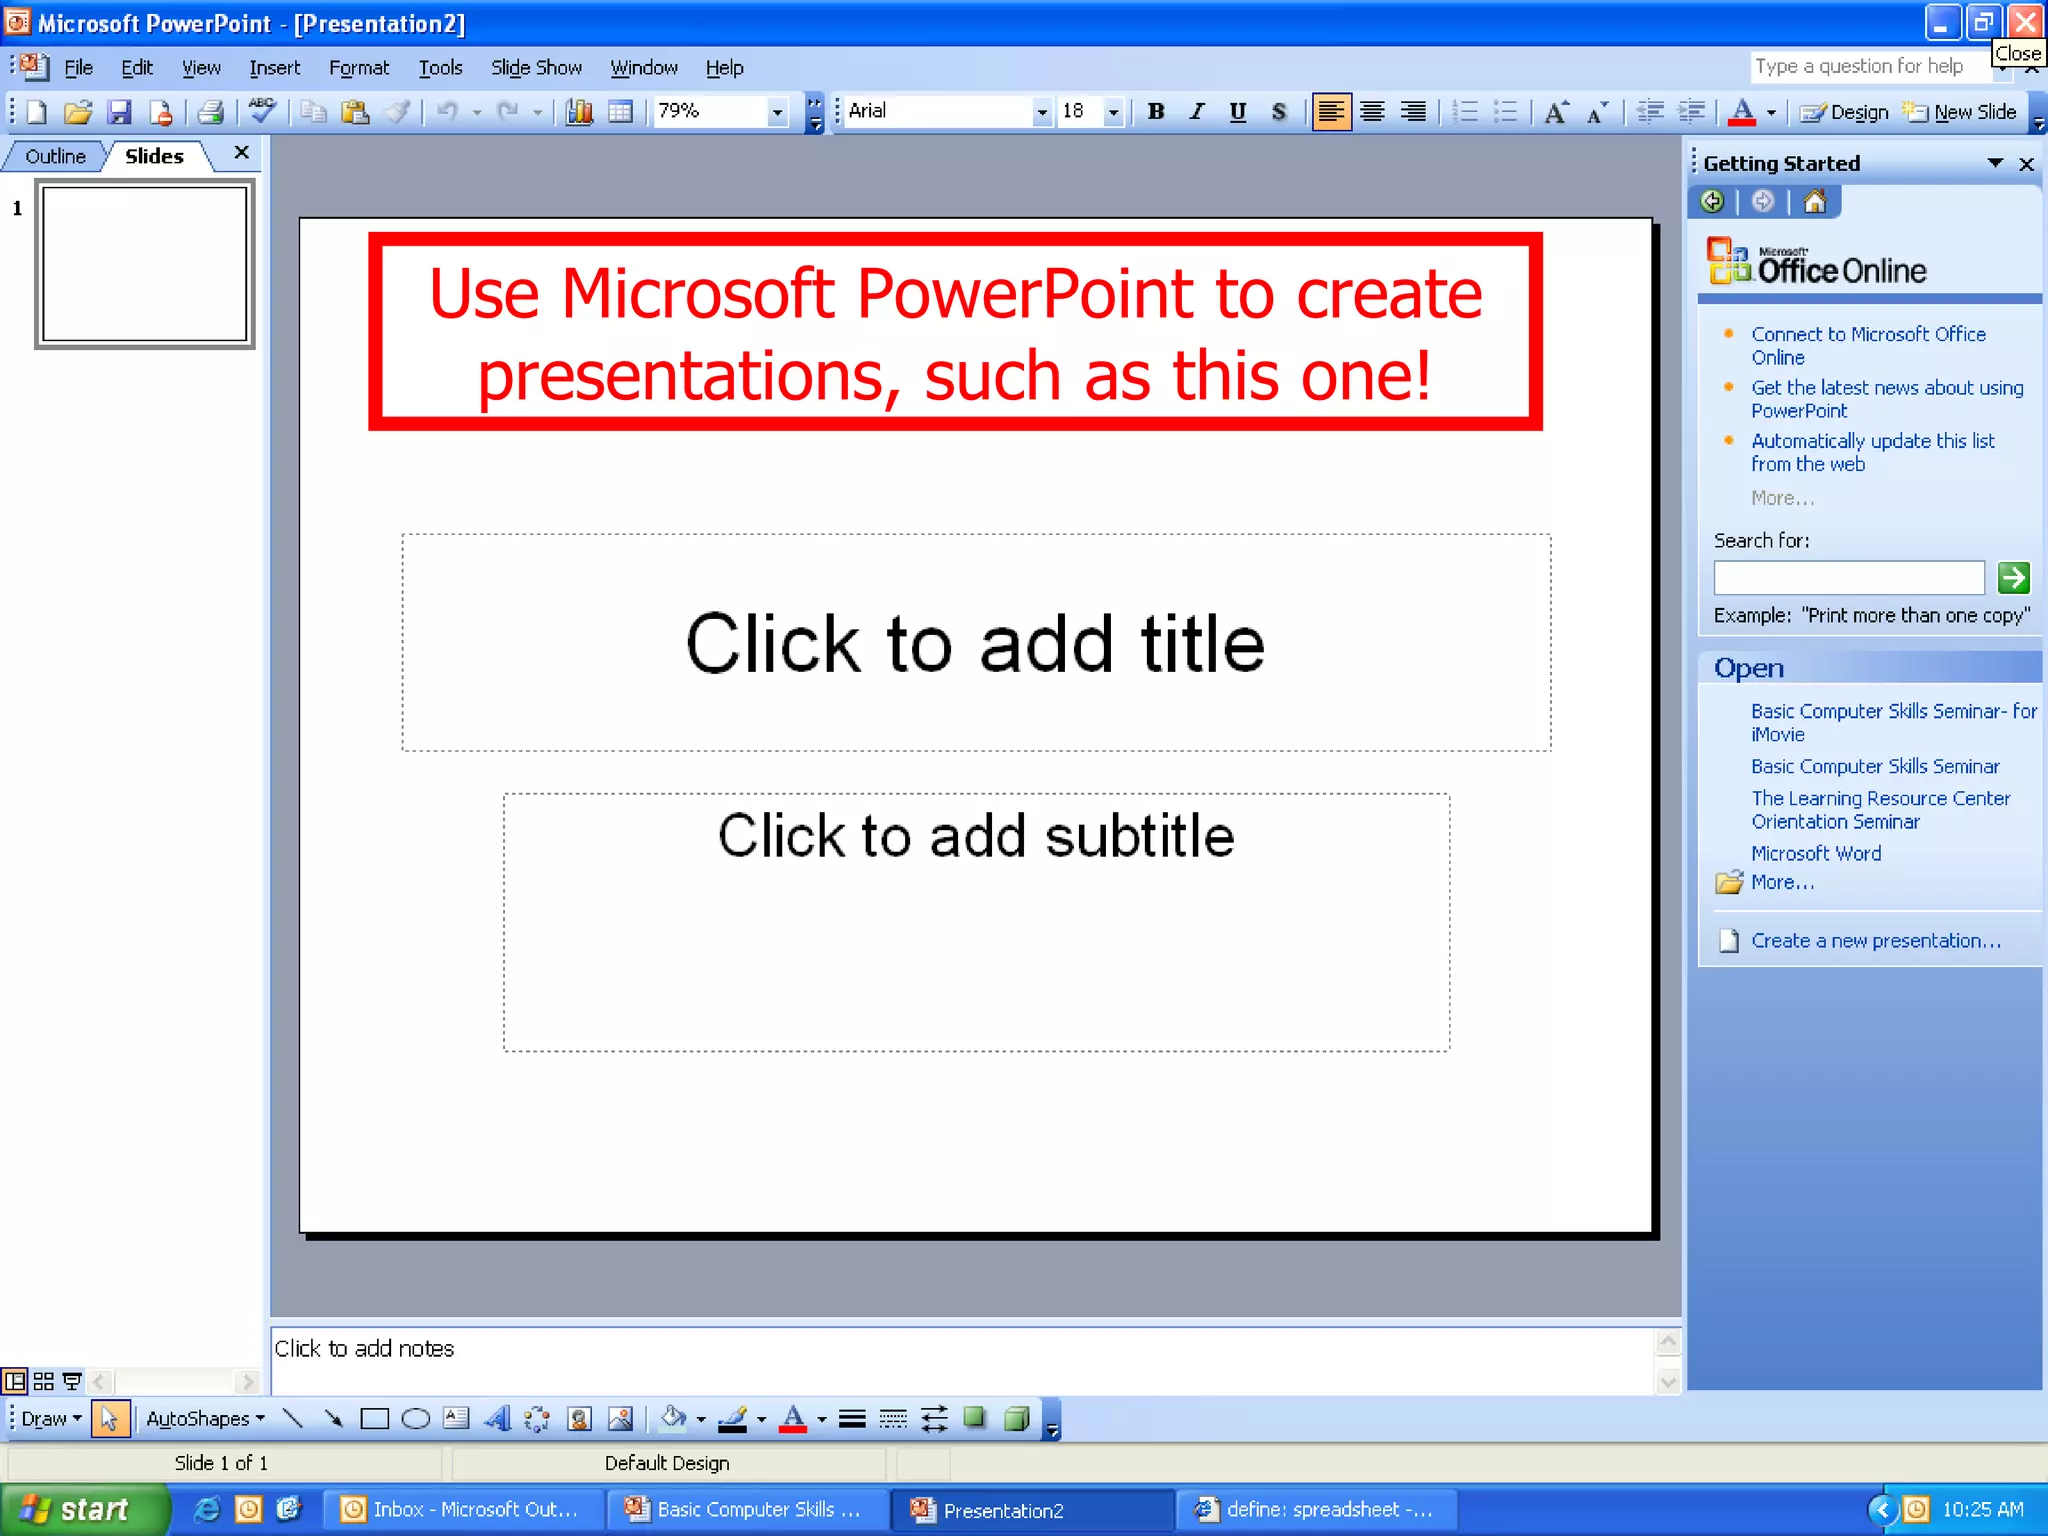2048x1536 pixels.
Task: Click the green search arrow button
Action: click(x=2013, y=577)
